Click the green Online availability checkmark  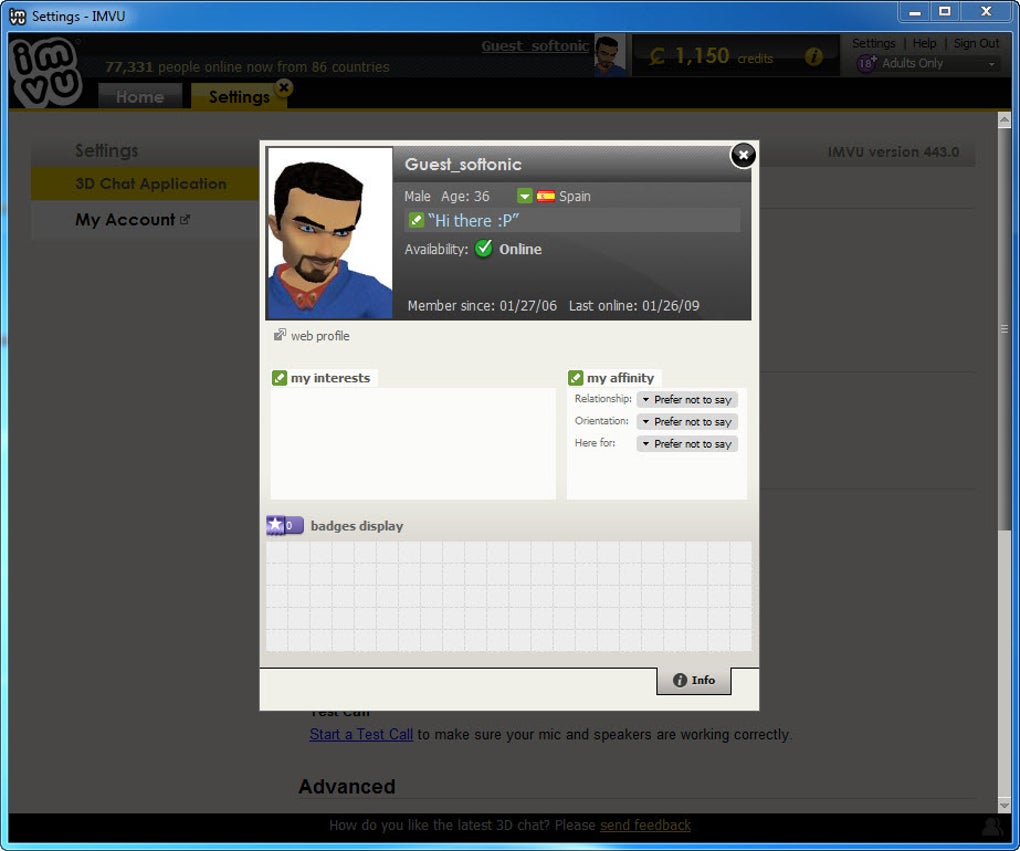click(x=483, y=248)
